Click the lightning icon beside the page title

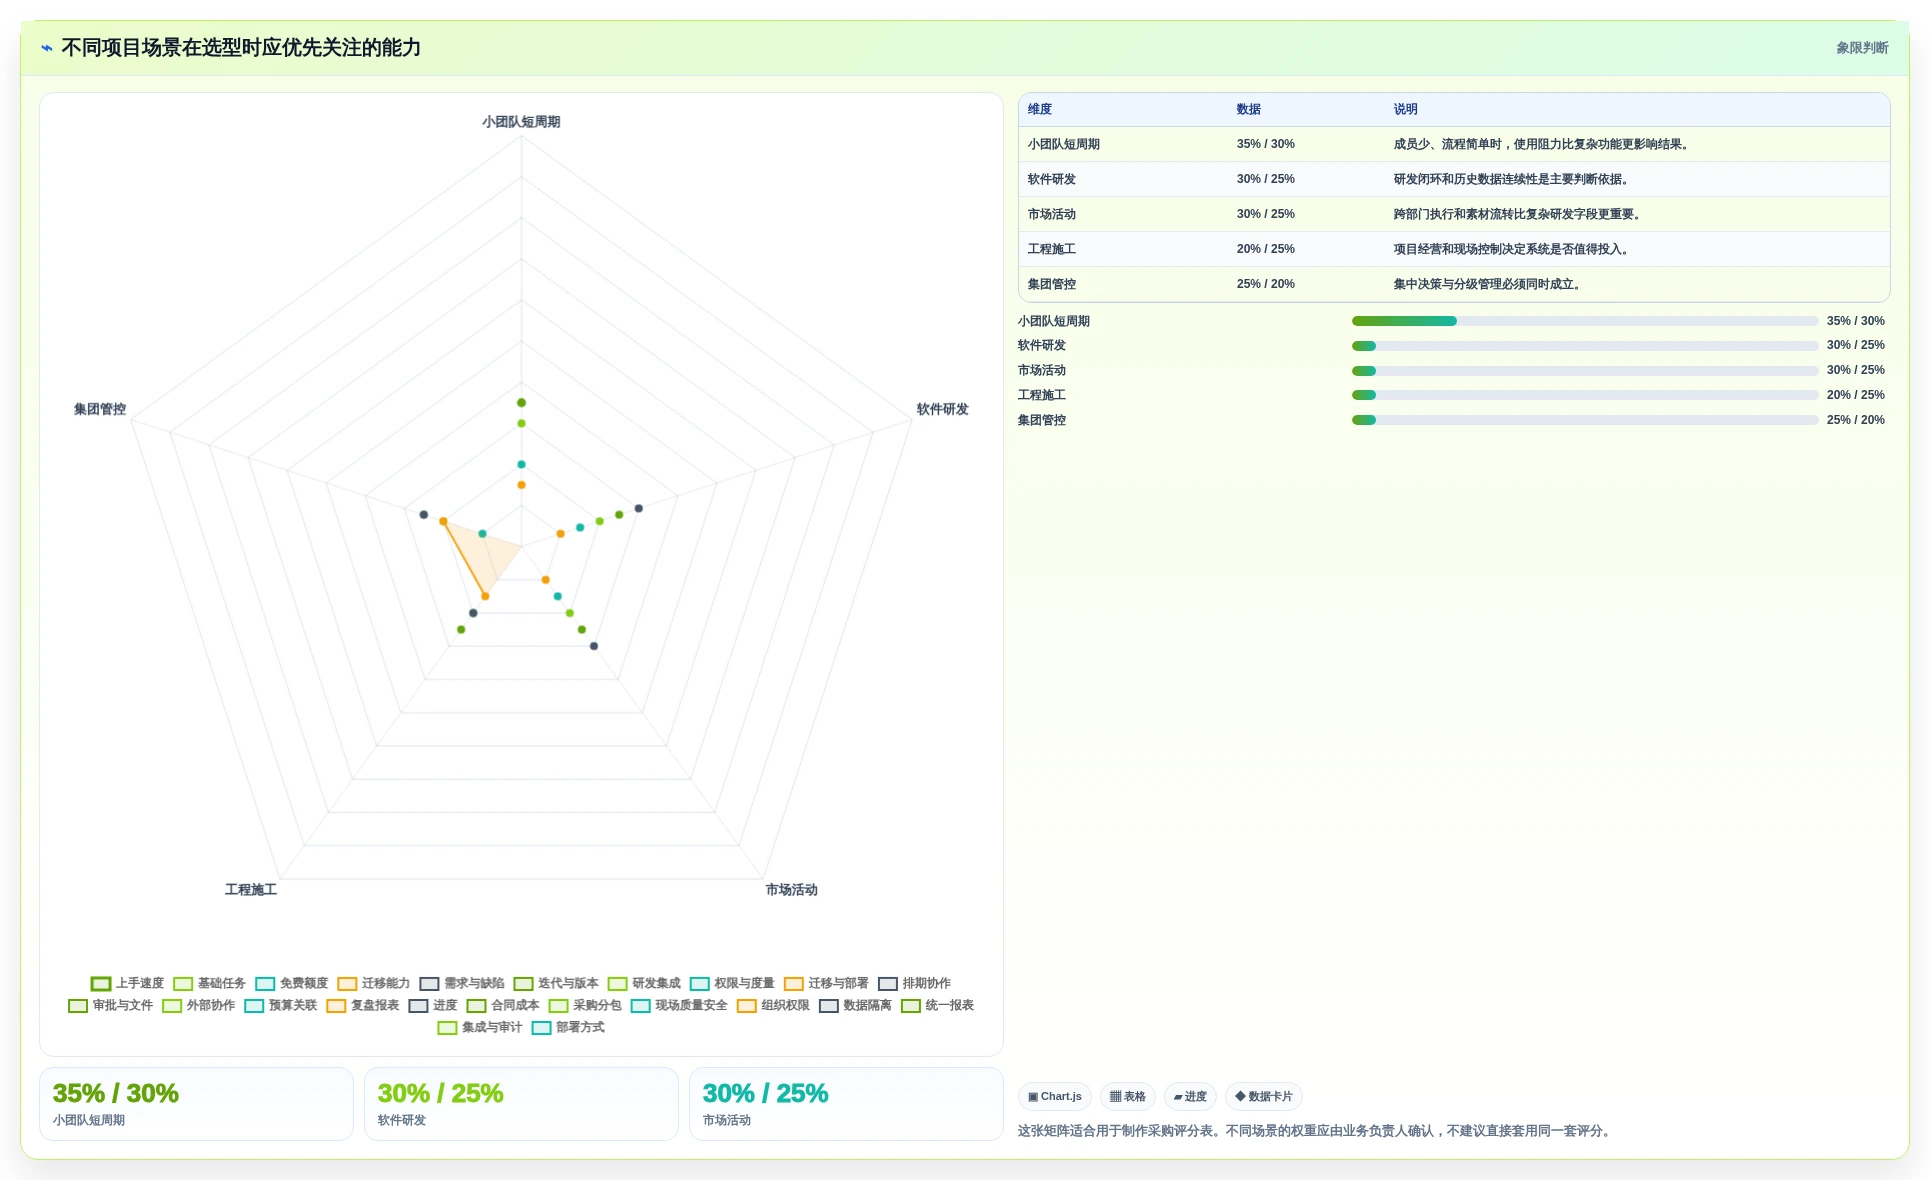[47, 48]
